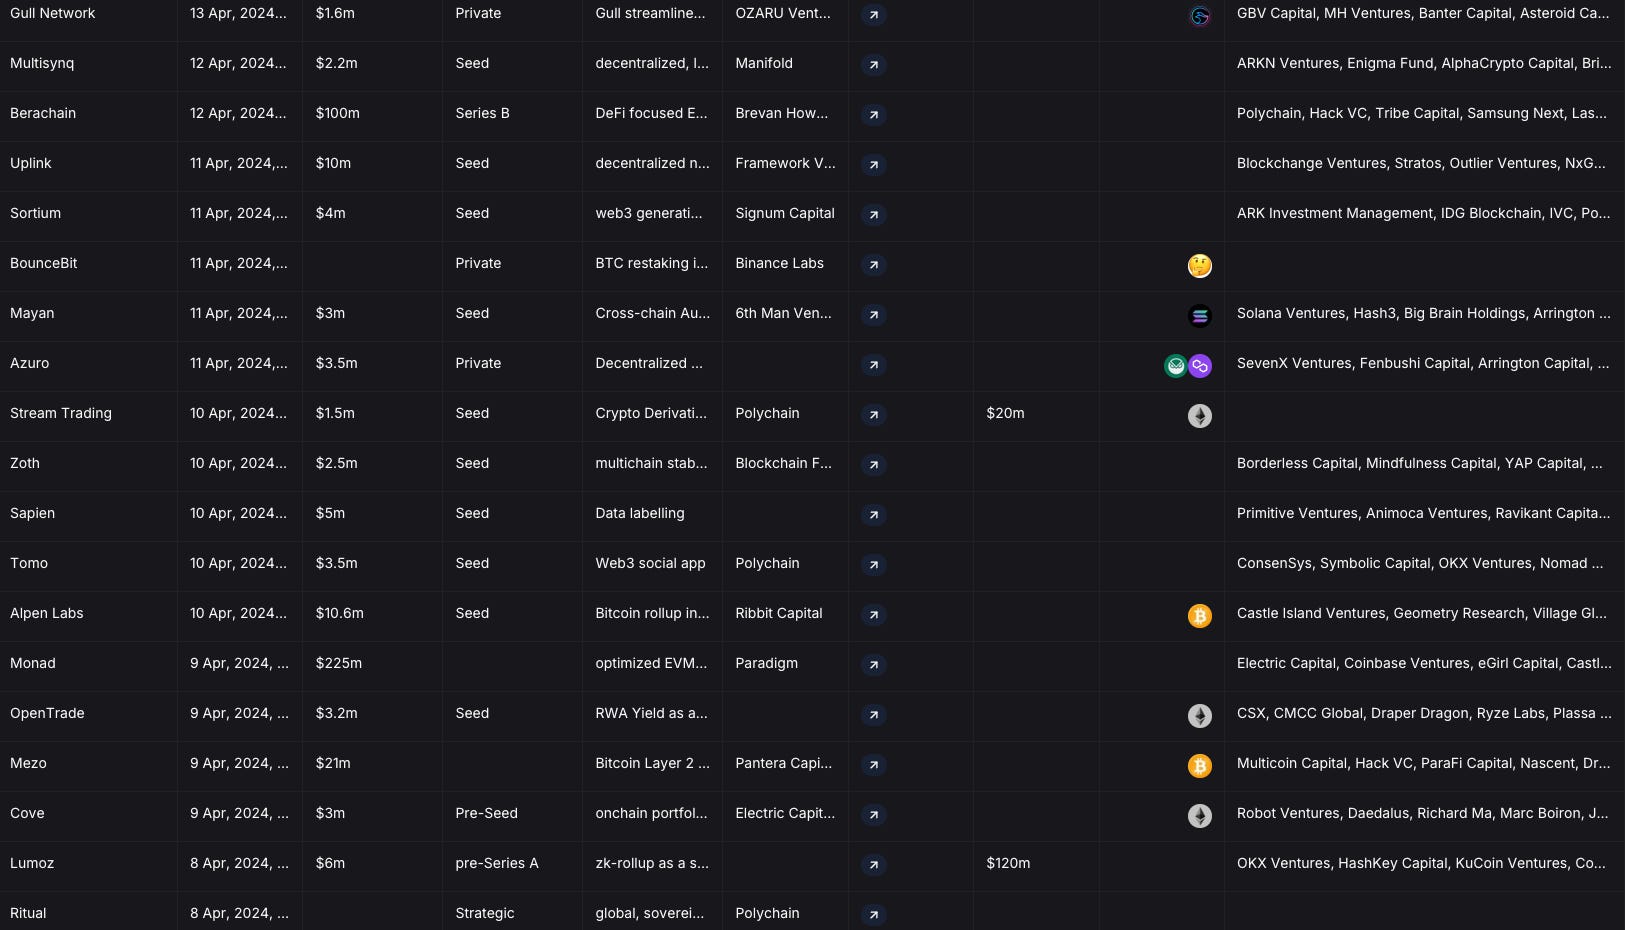Image resolution: width=1625 pixels, height=930 pixels.
Task: Open the source link arrow for Sapien
Action: (x=874, y=515)
